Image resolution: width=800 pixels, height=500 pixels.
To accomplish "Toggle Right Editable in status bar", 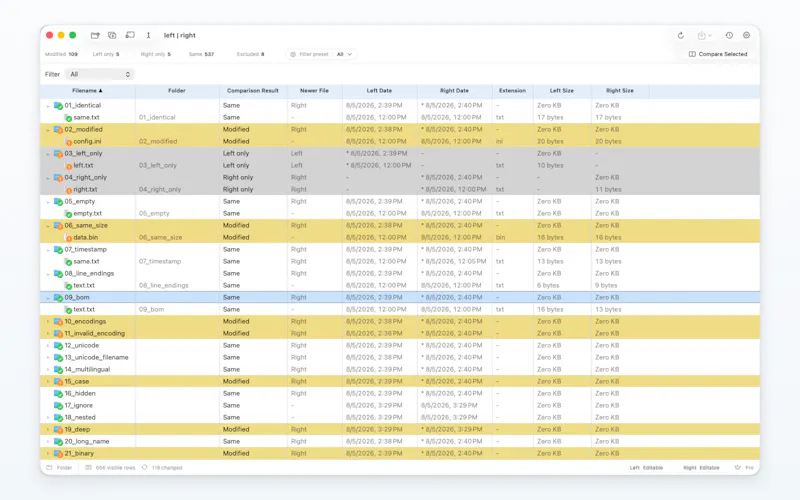I will coord(702,468).
